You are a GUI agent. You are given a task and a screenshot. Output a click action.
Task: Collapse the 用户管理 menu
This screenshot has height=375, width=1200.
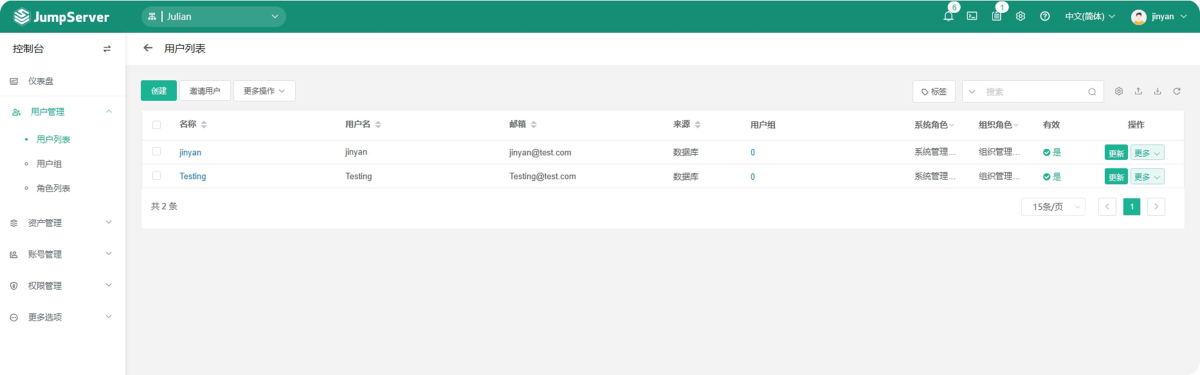point(62,112)
